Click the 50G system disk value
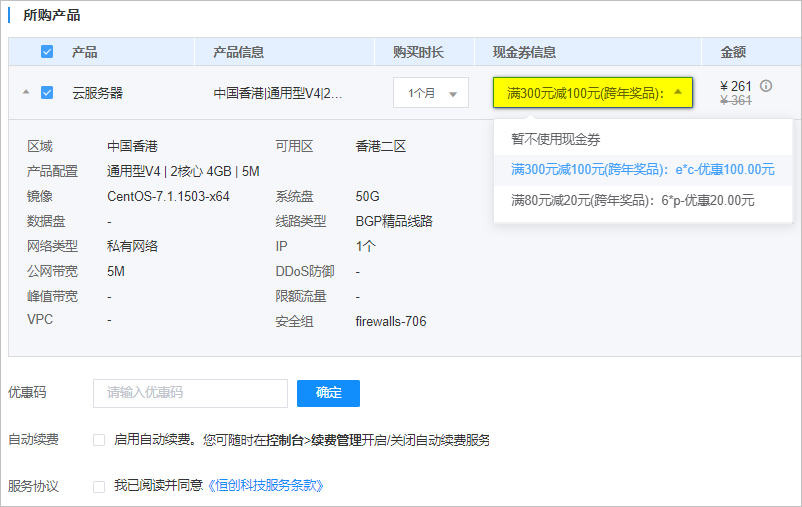This screenshot has width=802, height=507. pos(367,196)
